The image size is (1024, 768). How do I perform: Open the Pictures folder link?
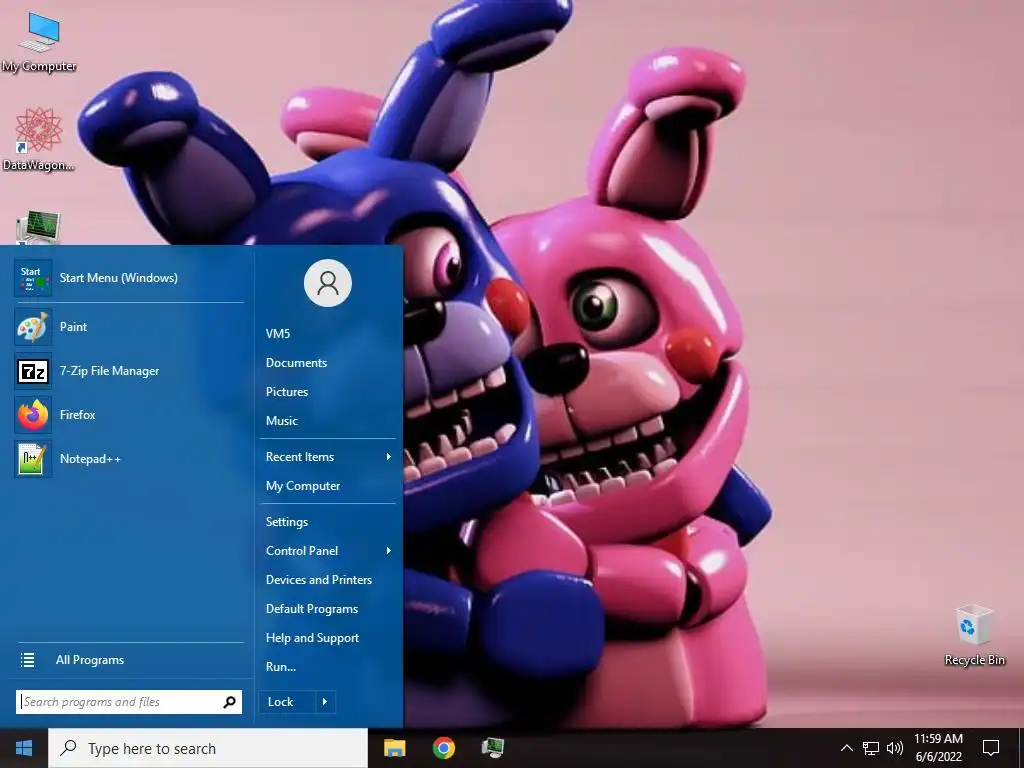coord(328,392)
